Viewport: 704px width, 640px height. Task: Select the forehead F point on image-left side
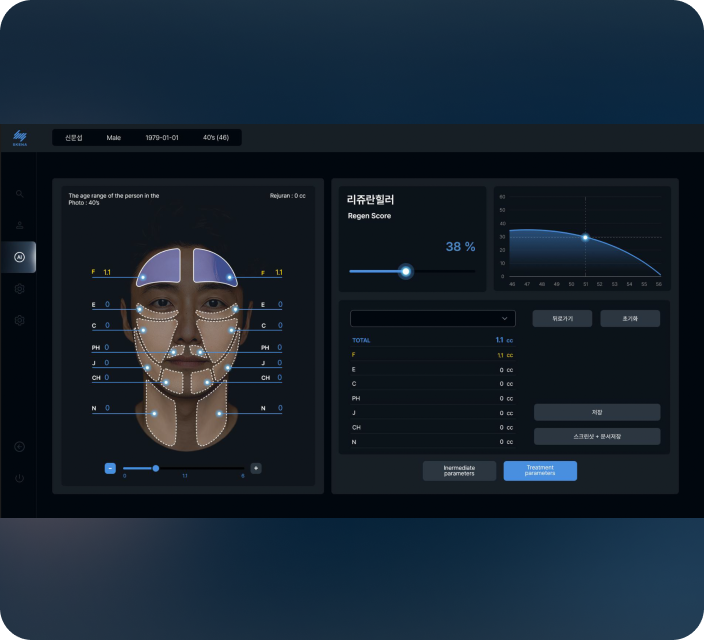click(x=143, y=278)
